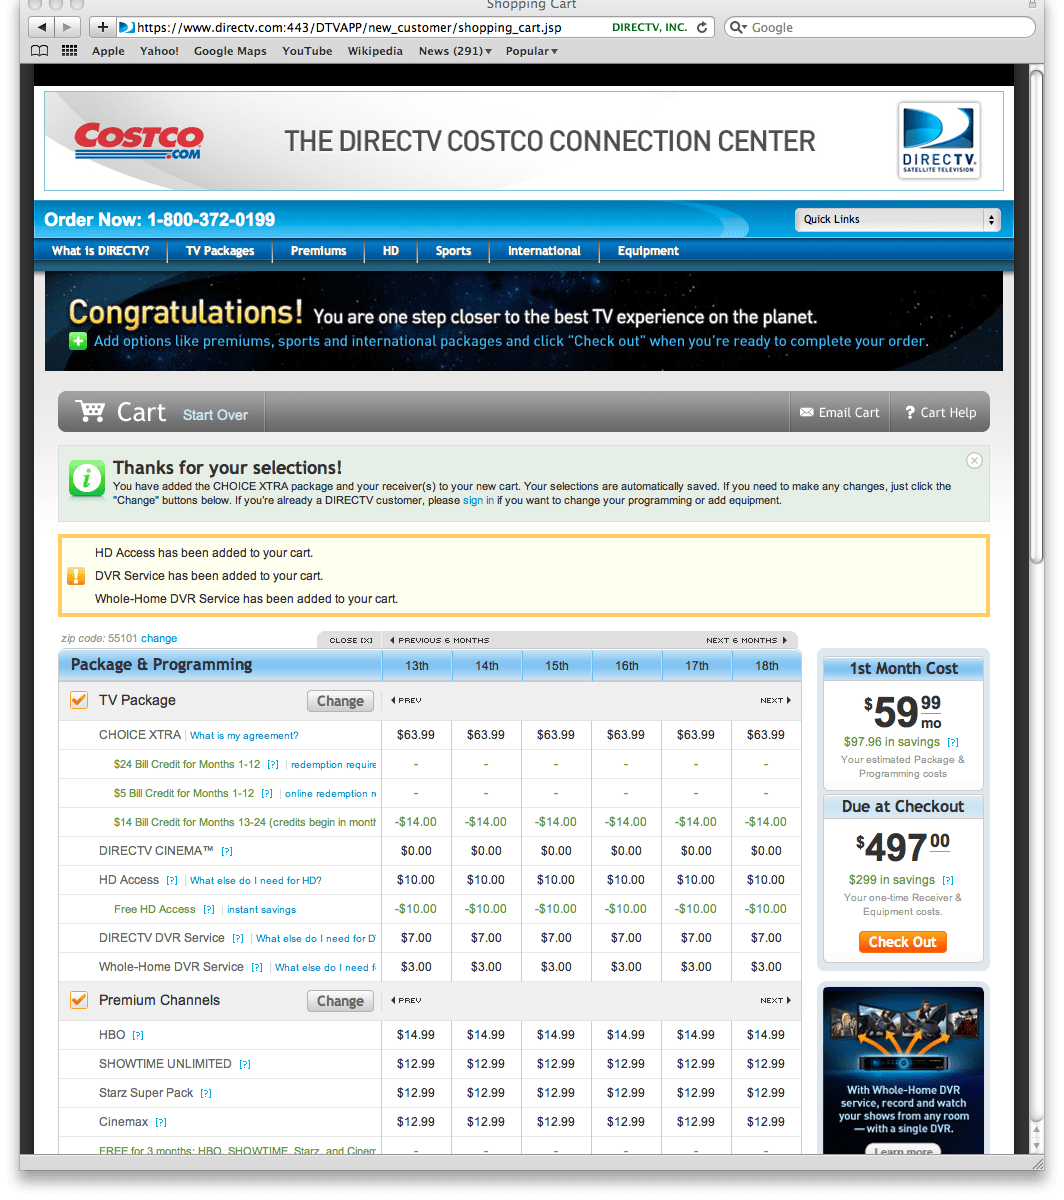
Task: Click the [?] beside $97.96 in savings
Action: click(x=953, y=742)
